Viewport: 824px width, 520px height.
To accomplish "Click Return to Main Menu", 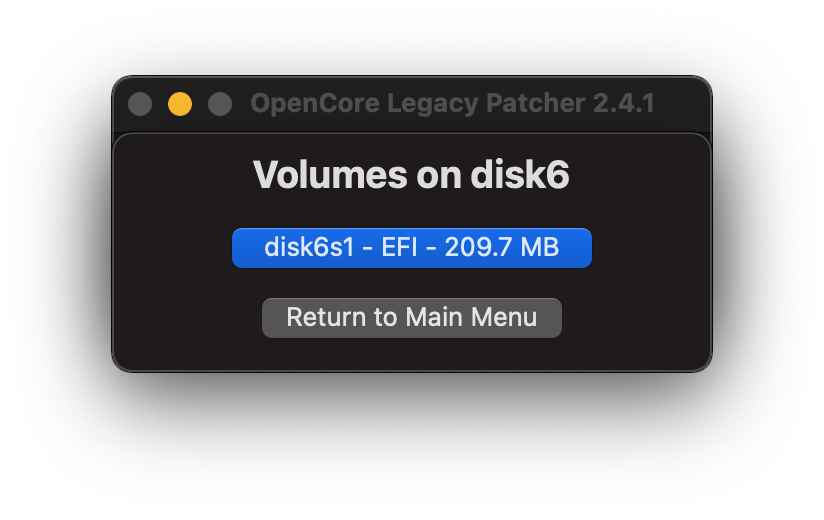I will coord(411,317).
